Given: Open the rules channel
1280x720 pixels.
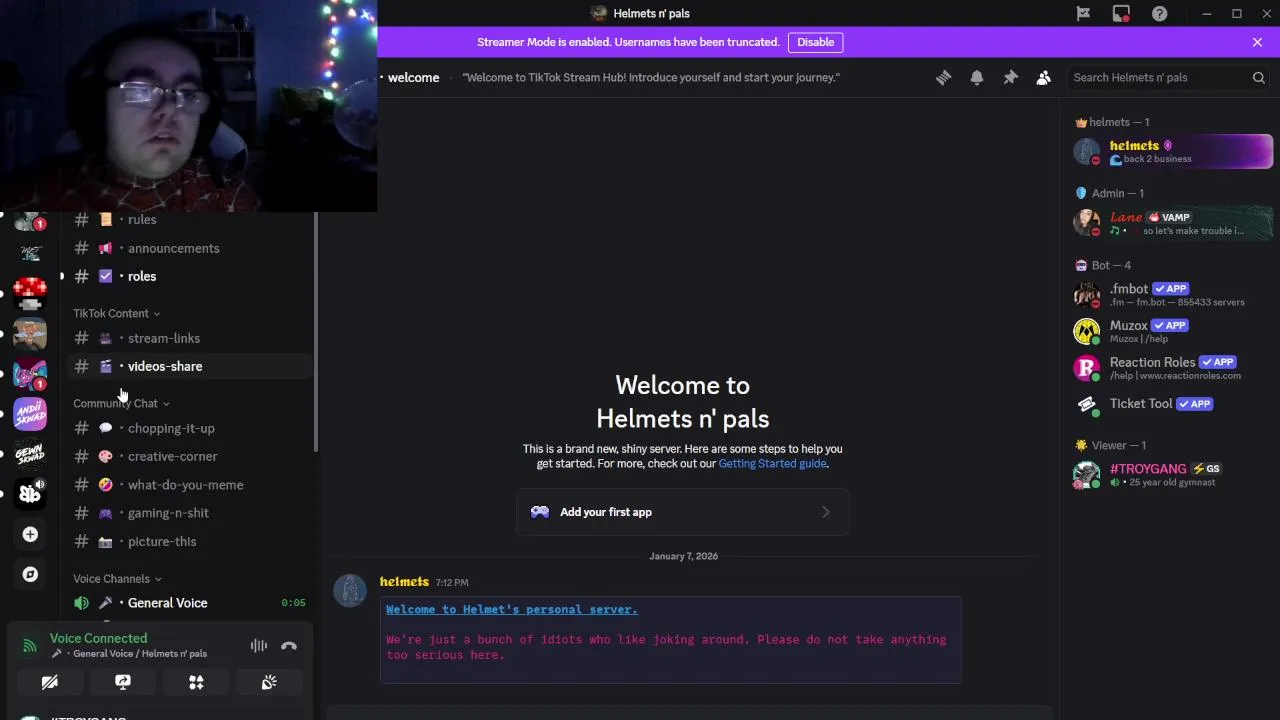Looking at the screenshot, I should (188, 220).
